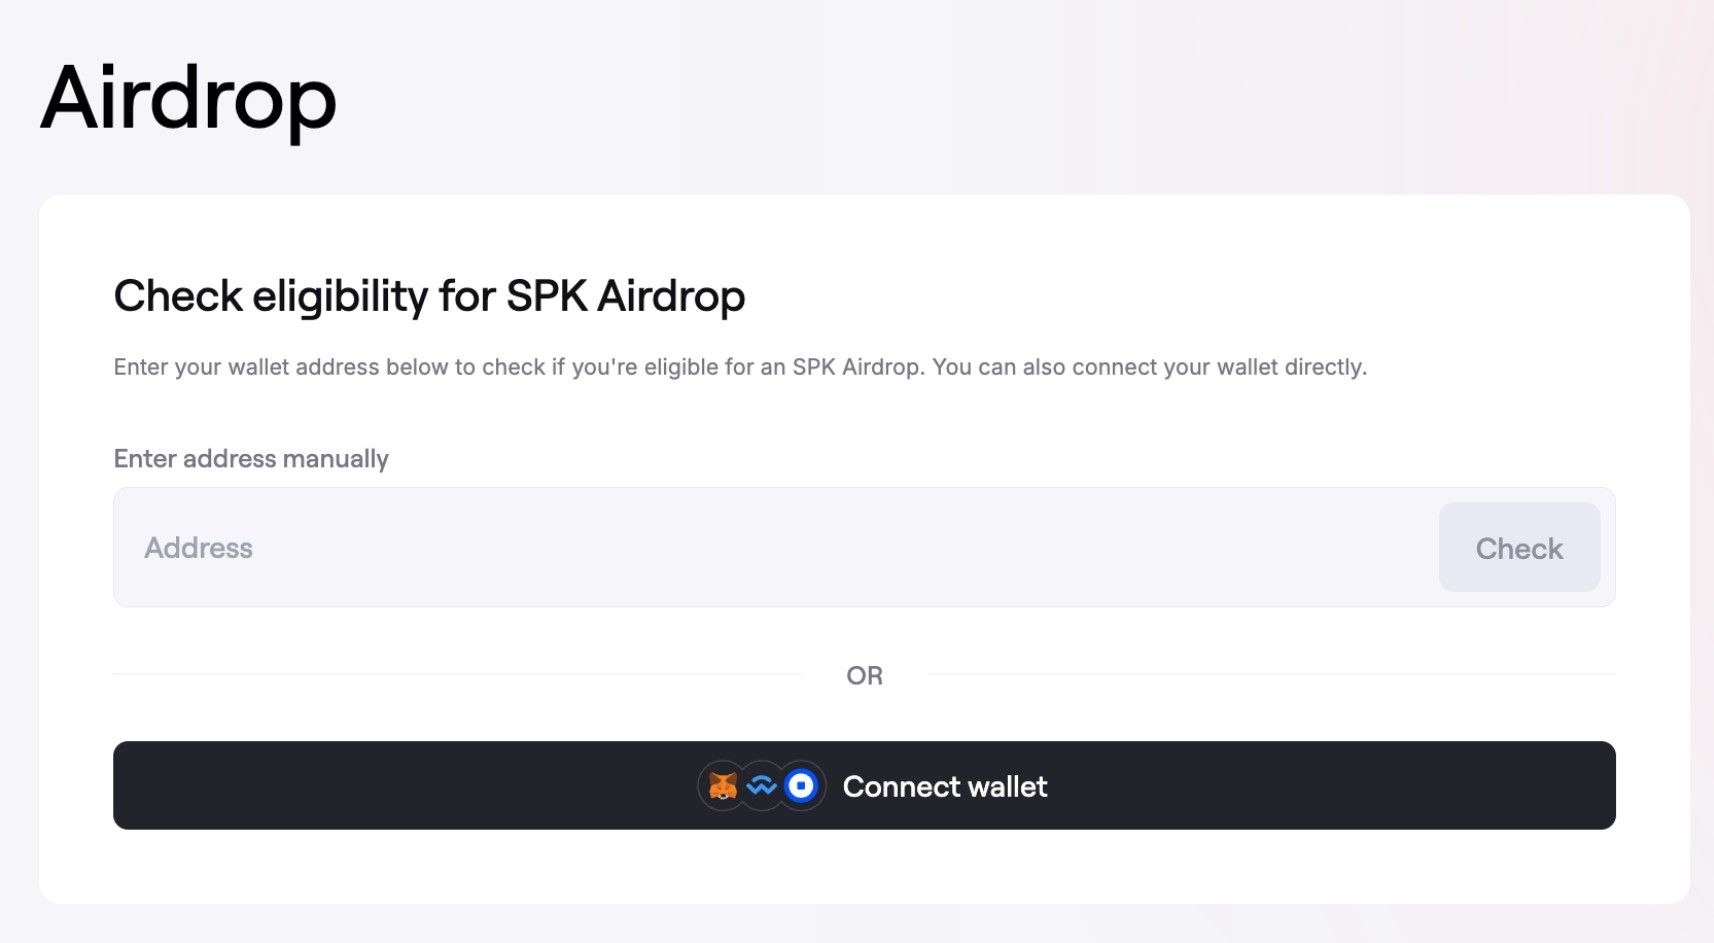
Task: Select the circular Coinbase logo
Action: coord(802,786)
